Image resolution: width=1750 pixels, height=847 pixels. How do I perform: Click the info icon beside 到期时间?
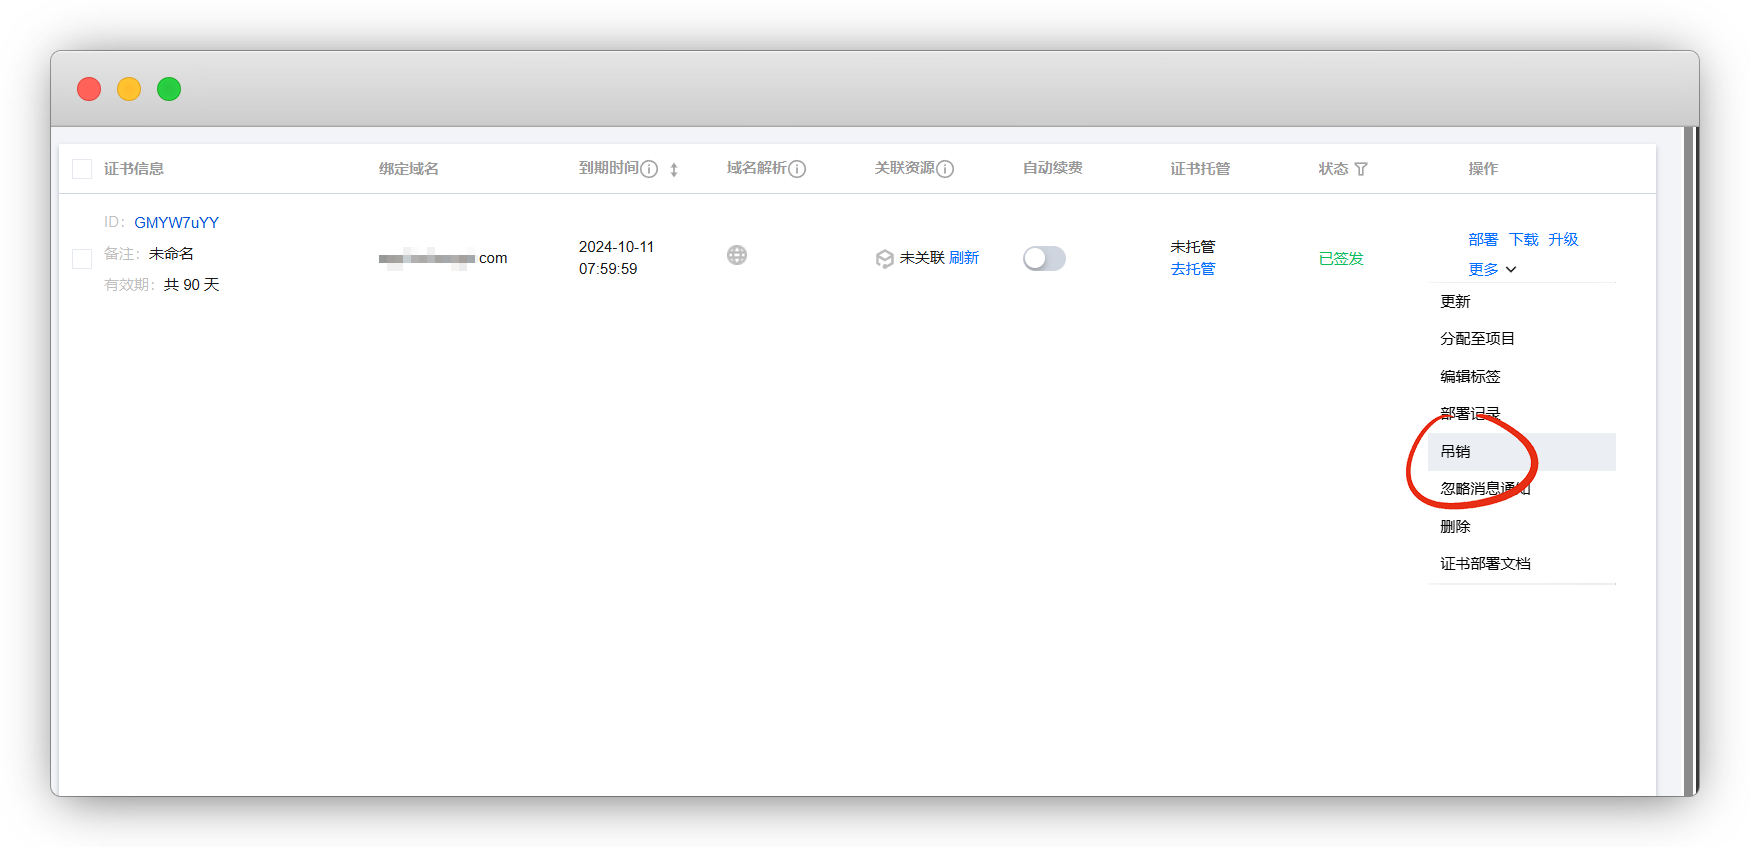pyautogui.click(x=649, y=169)
